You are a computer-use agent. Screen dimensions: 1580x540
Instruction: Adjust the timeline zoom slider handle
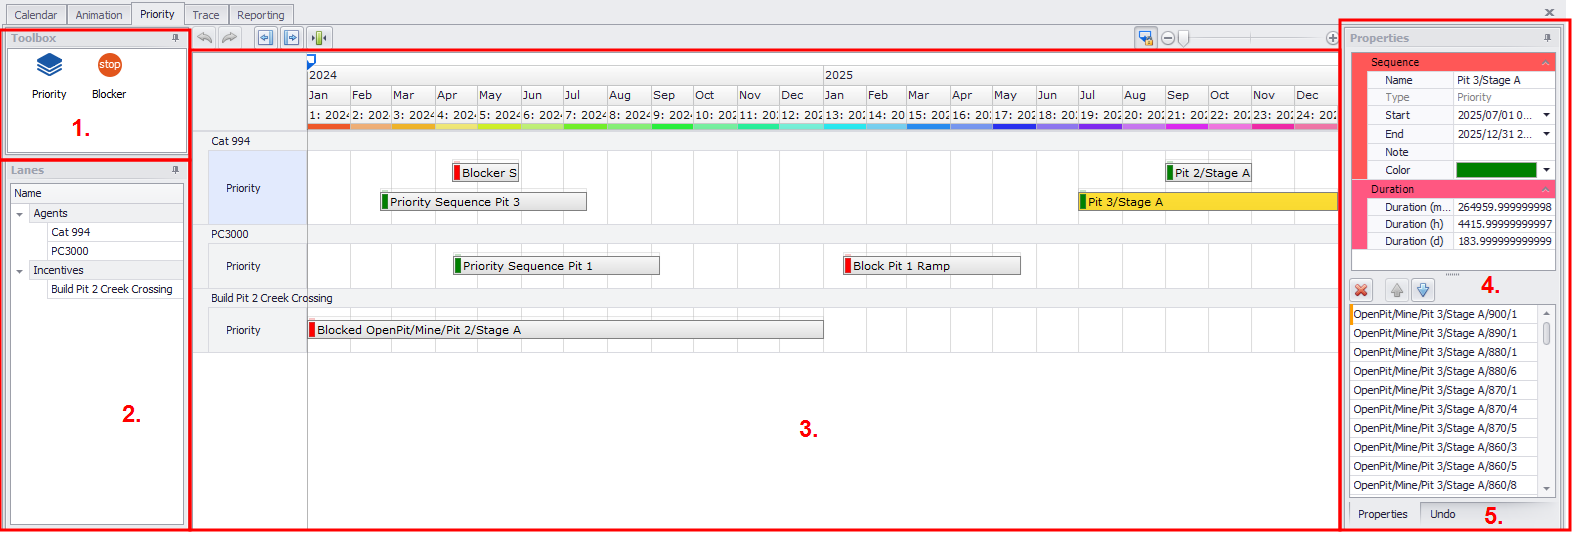(1183, 38)
